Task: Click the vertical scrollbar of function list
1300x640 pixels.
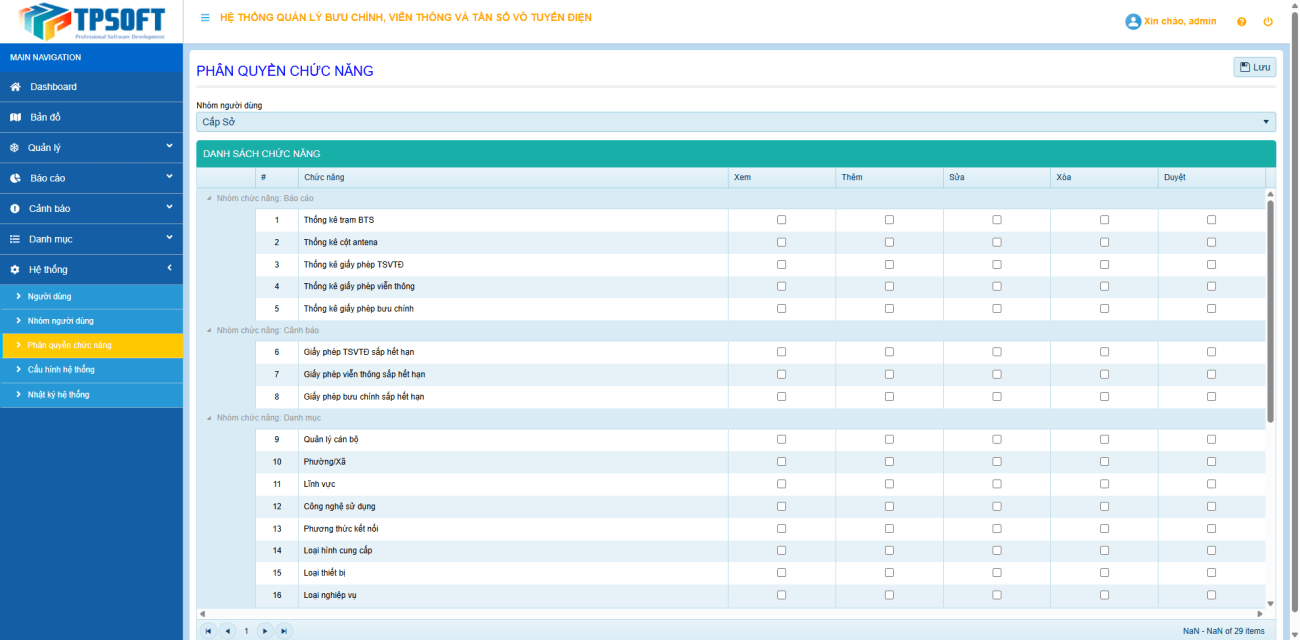Action: (x=1270, y=310)
